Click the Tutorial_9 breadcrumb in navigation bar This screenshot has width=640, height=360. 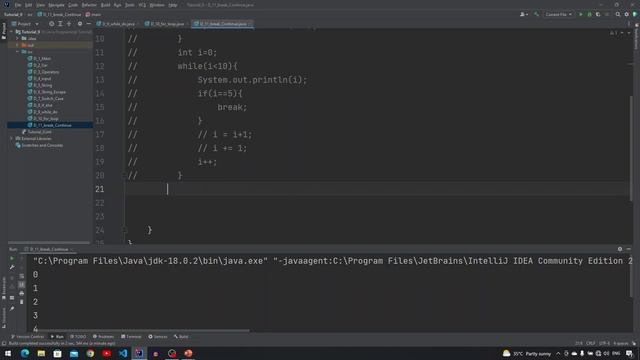[13, 14]
